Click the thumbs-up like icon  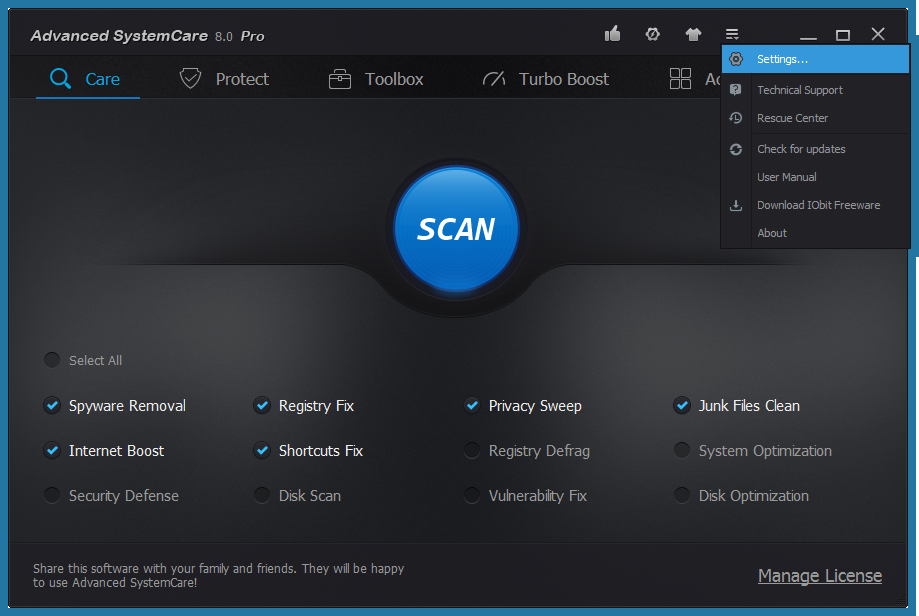point(612,34)
